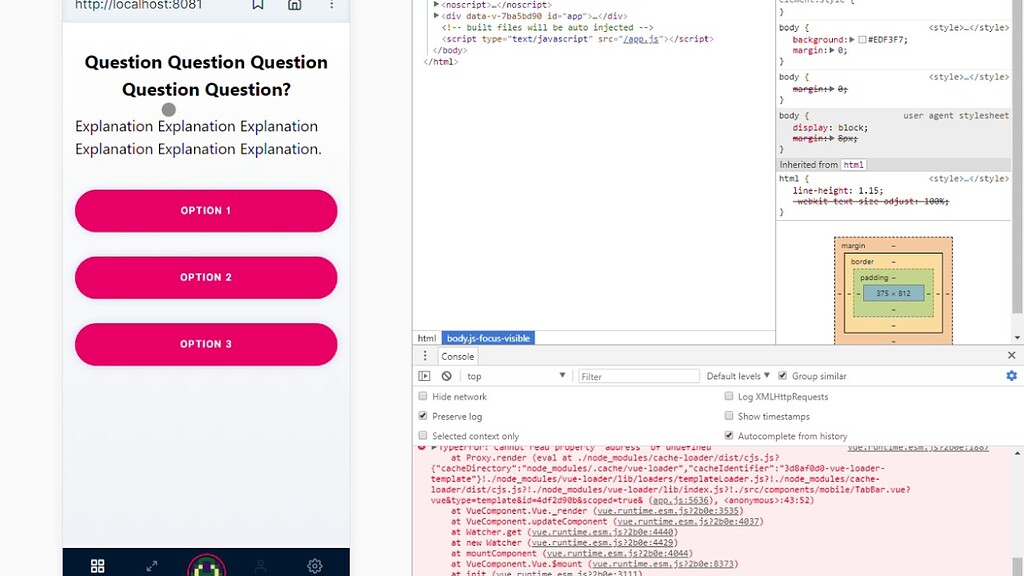The image size is (1024, 576).
Task: Select the clear console icon
Action: (446, 375)
